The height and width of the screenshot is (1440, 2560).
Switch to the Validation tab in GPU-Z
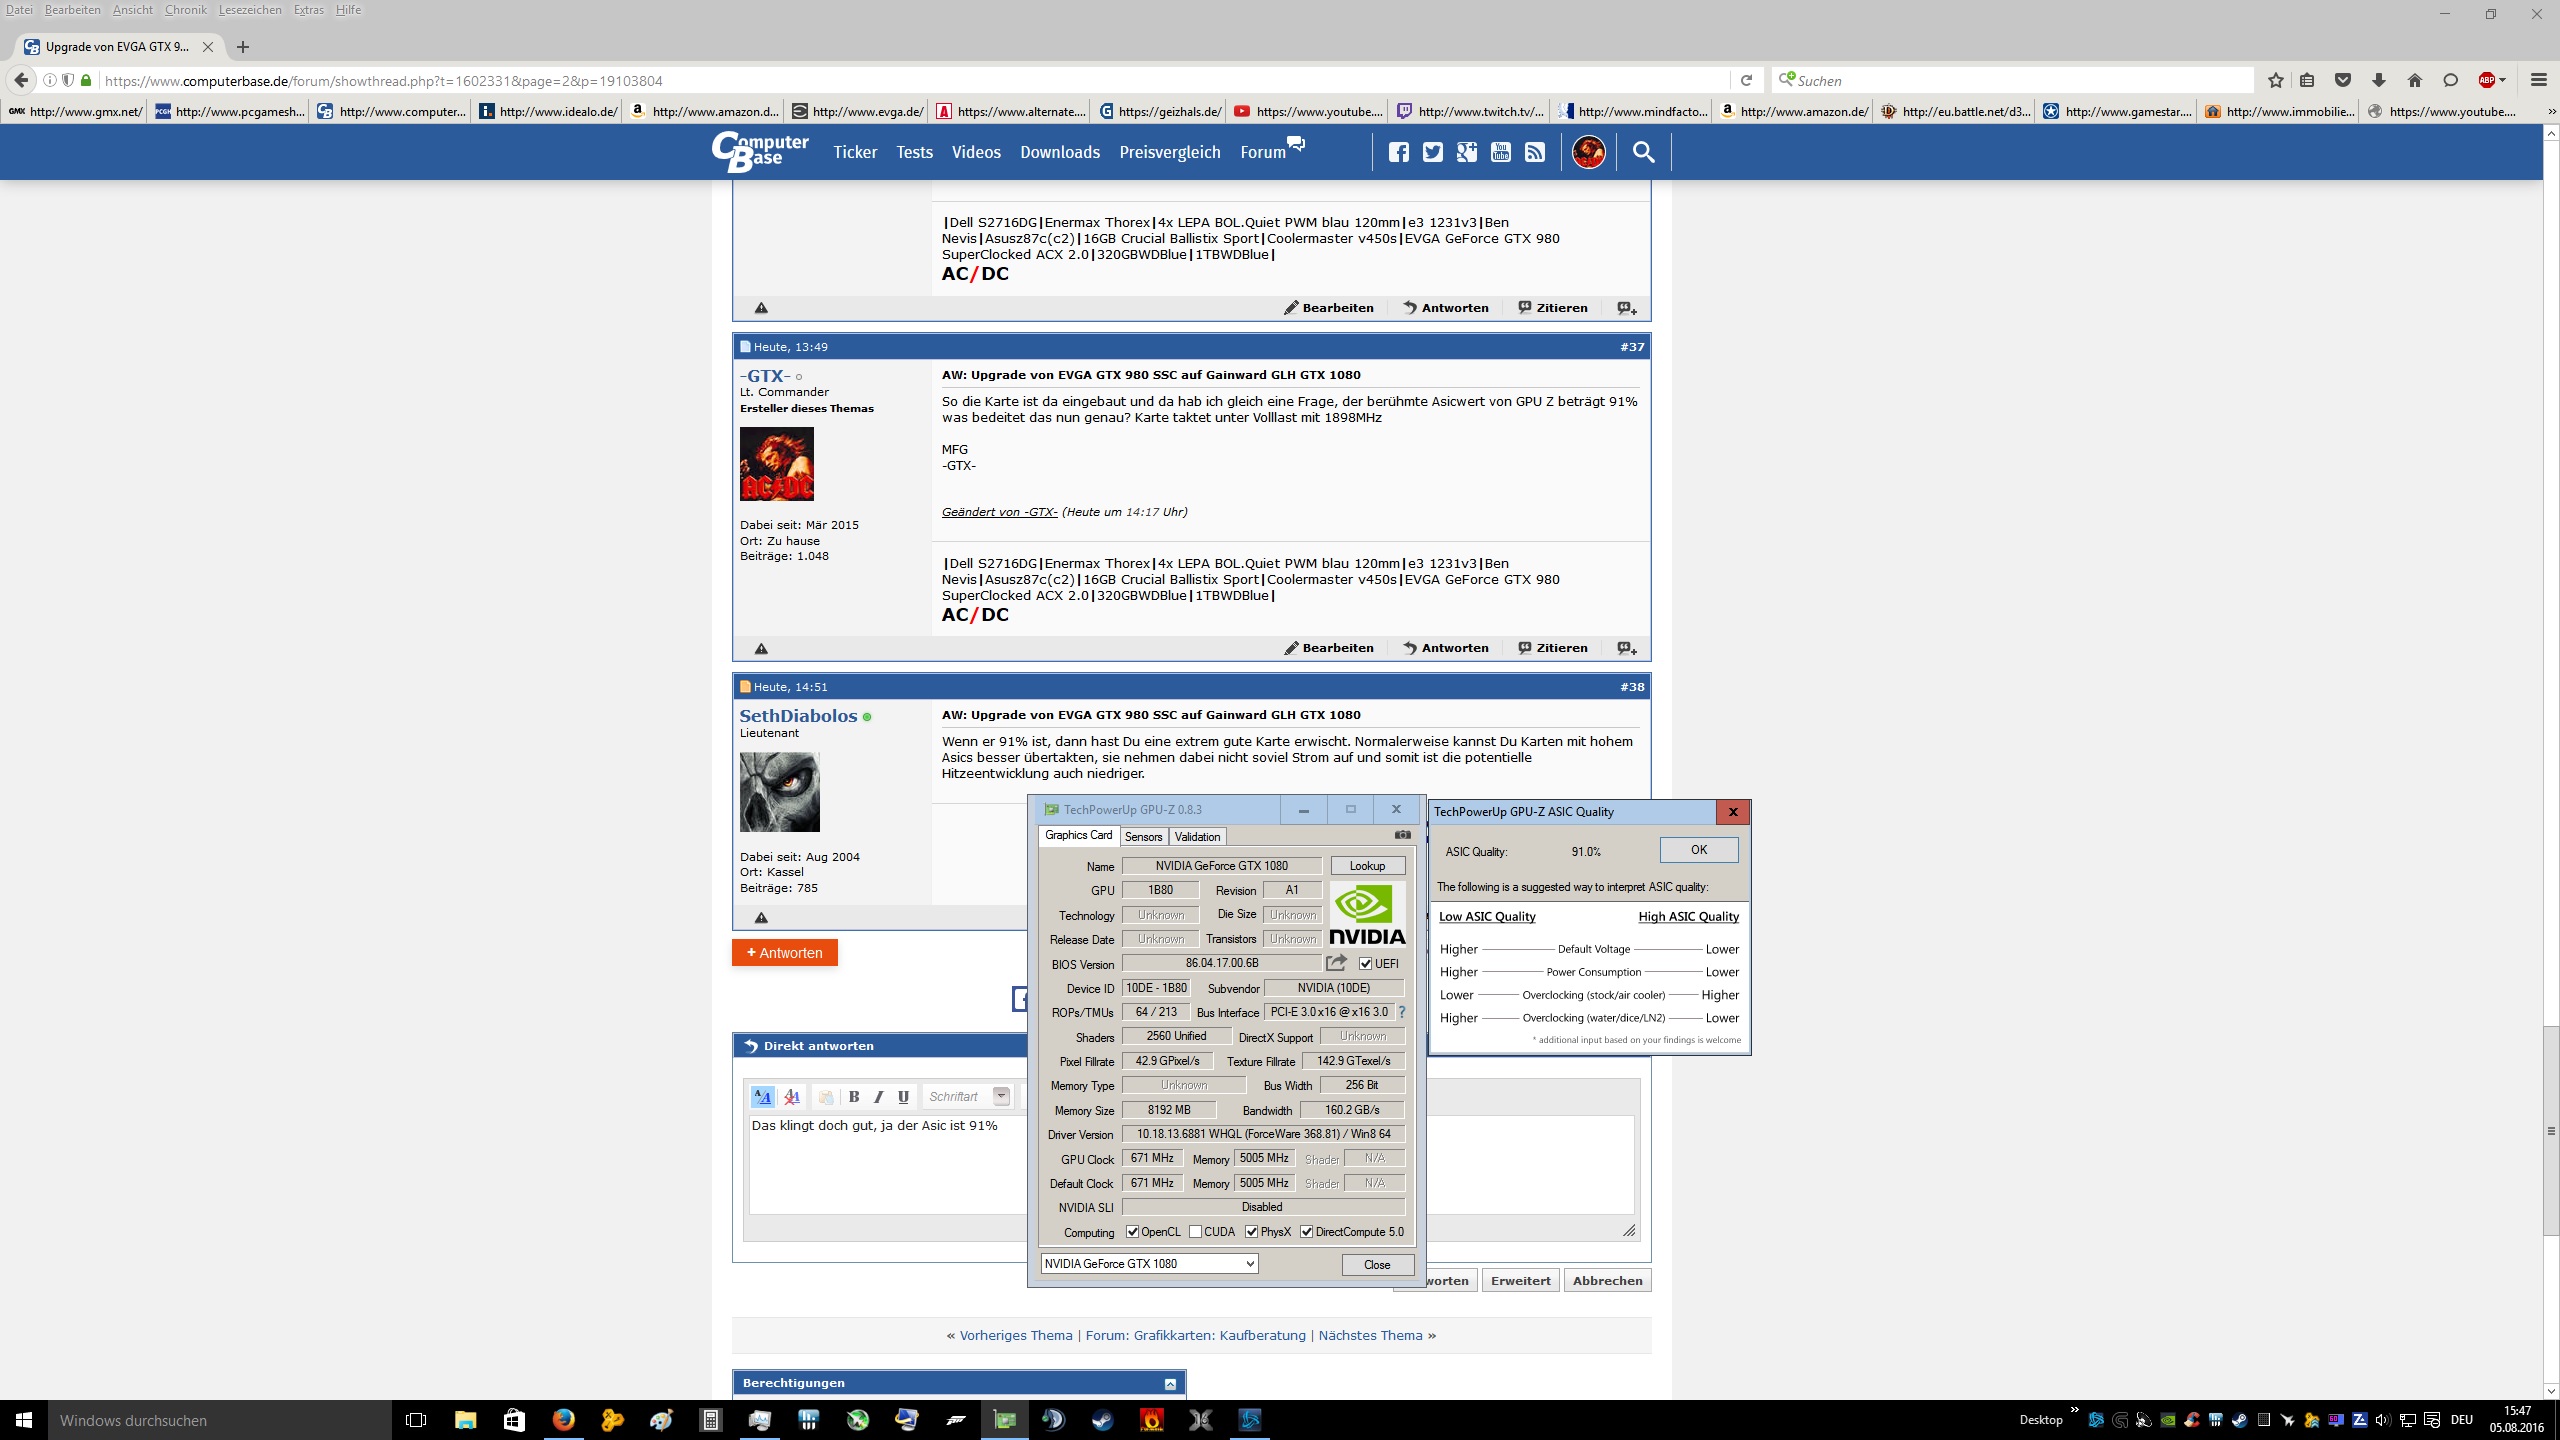1197,837
